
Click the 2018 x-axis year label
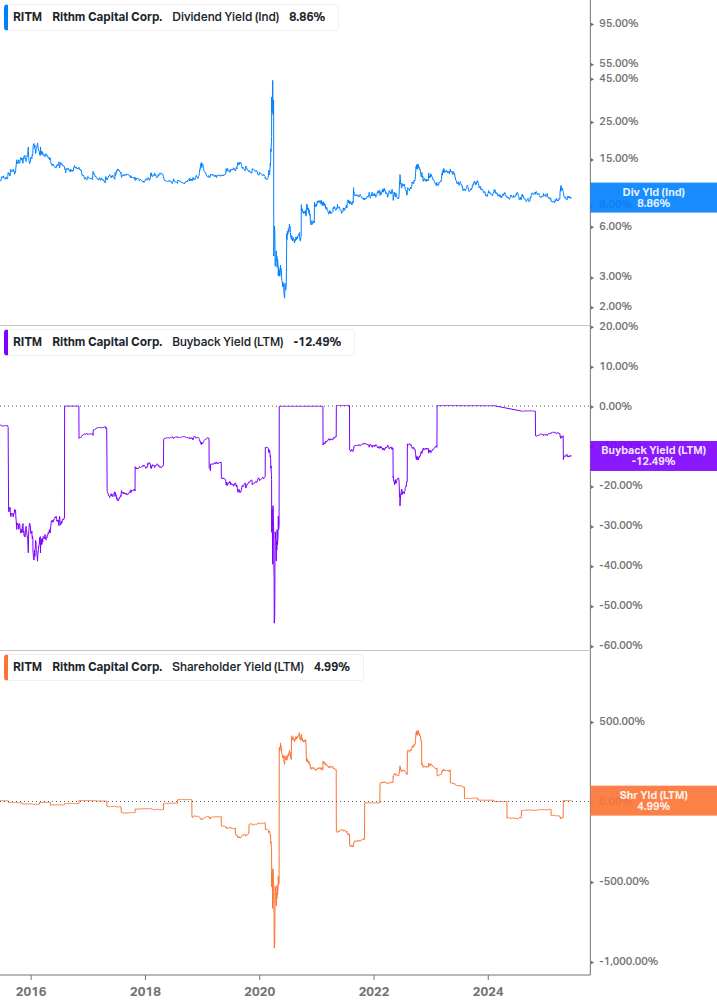(x=145, y=992)
